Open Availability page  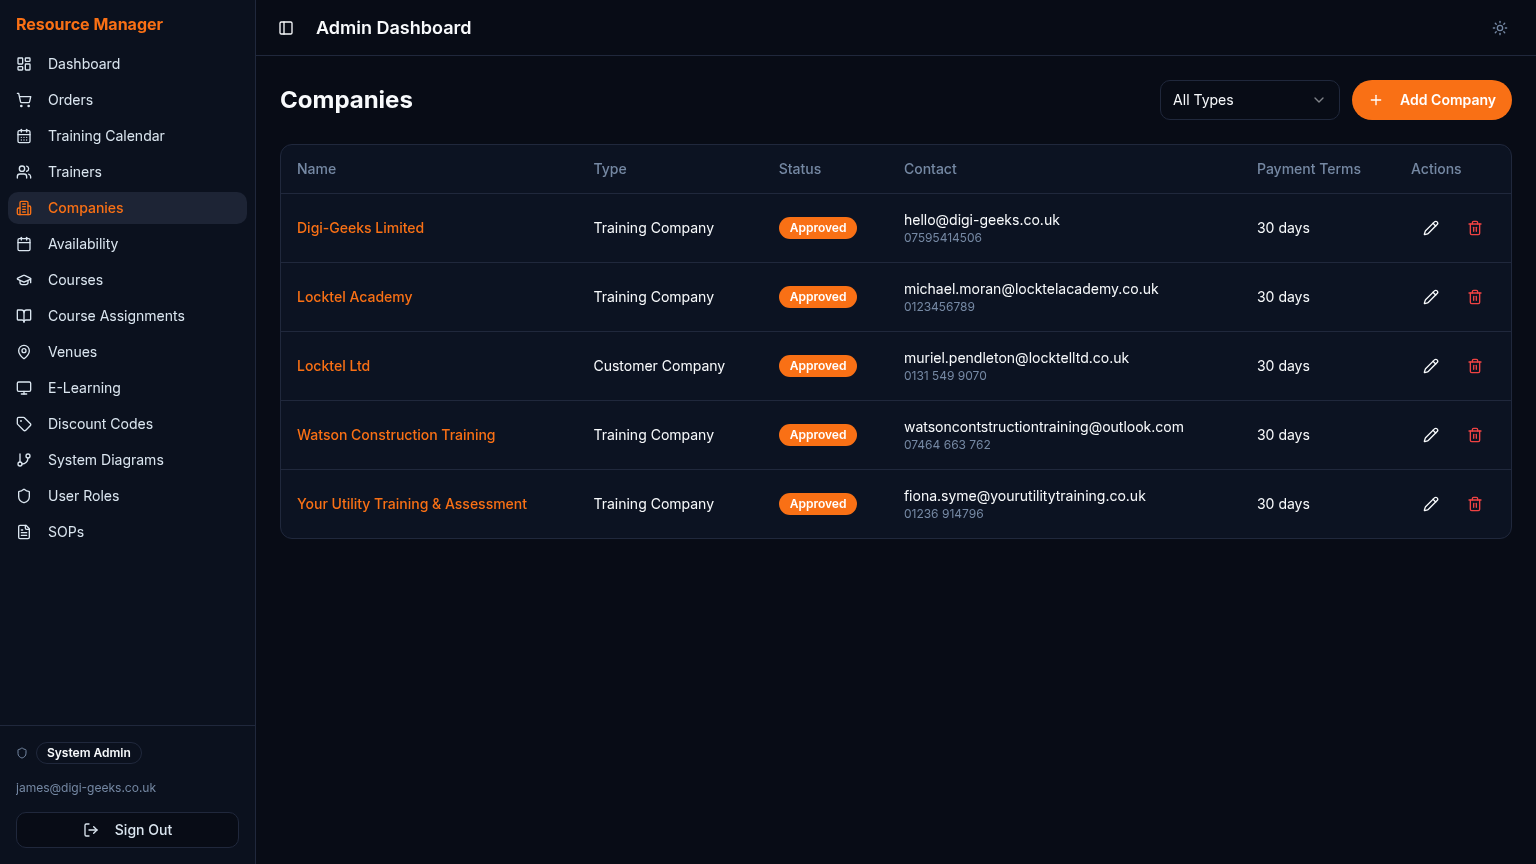[x=127, y=244]
